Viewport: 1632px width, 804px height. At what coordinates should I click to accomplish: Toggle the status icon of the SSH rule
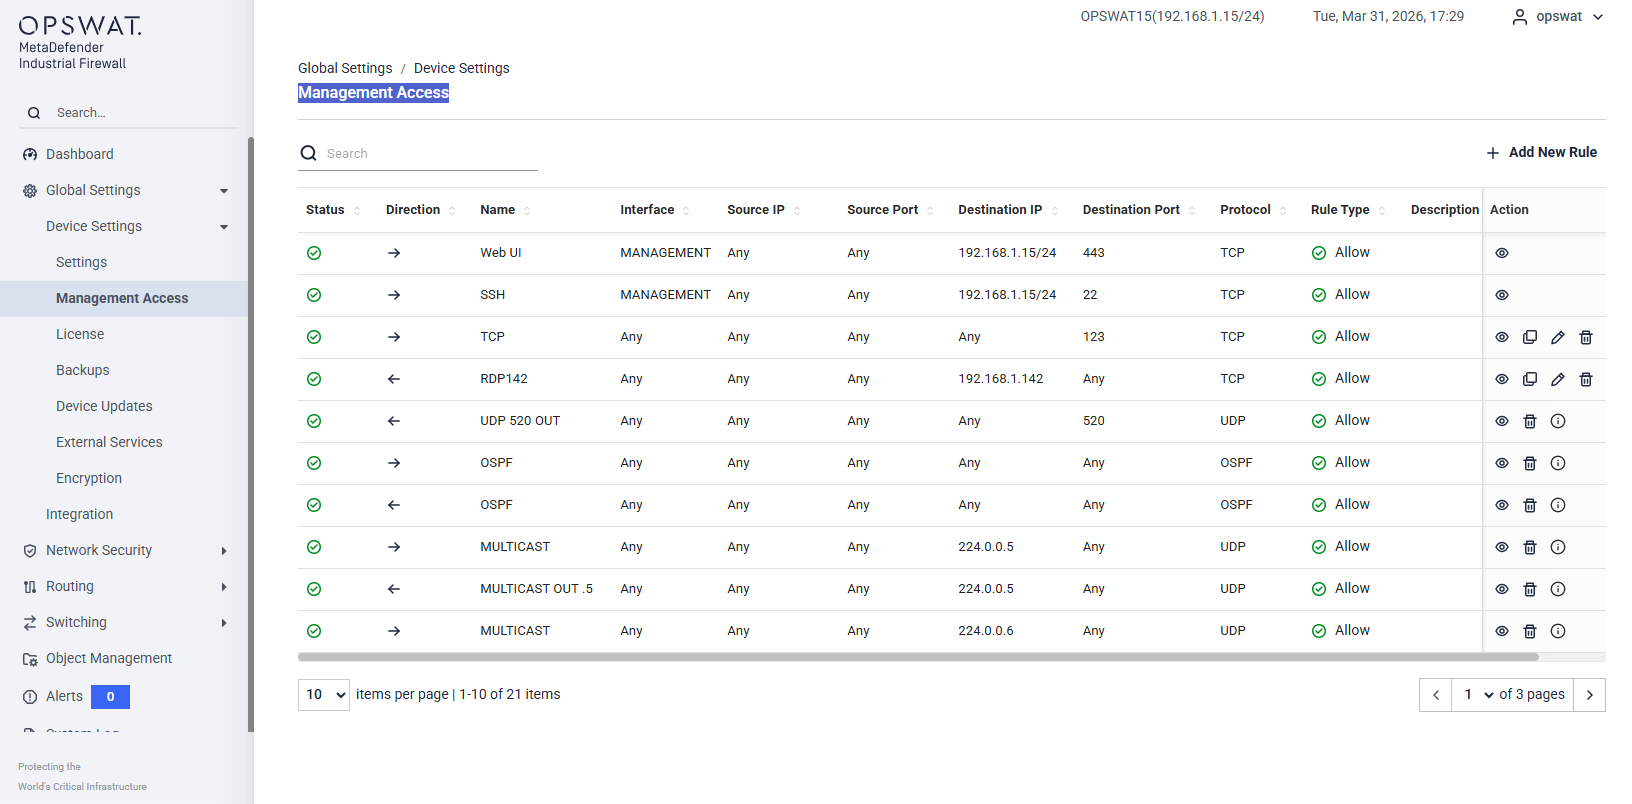314,295
